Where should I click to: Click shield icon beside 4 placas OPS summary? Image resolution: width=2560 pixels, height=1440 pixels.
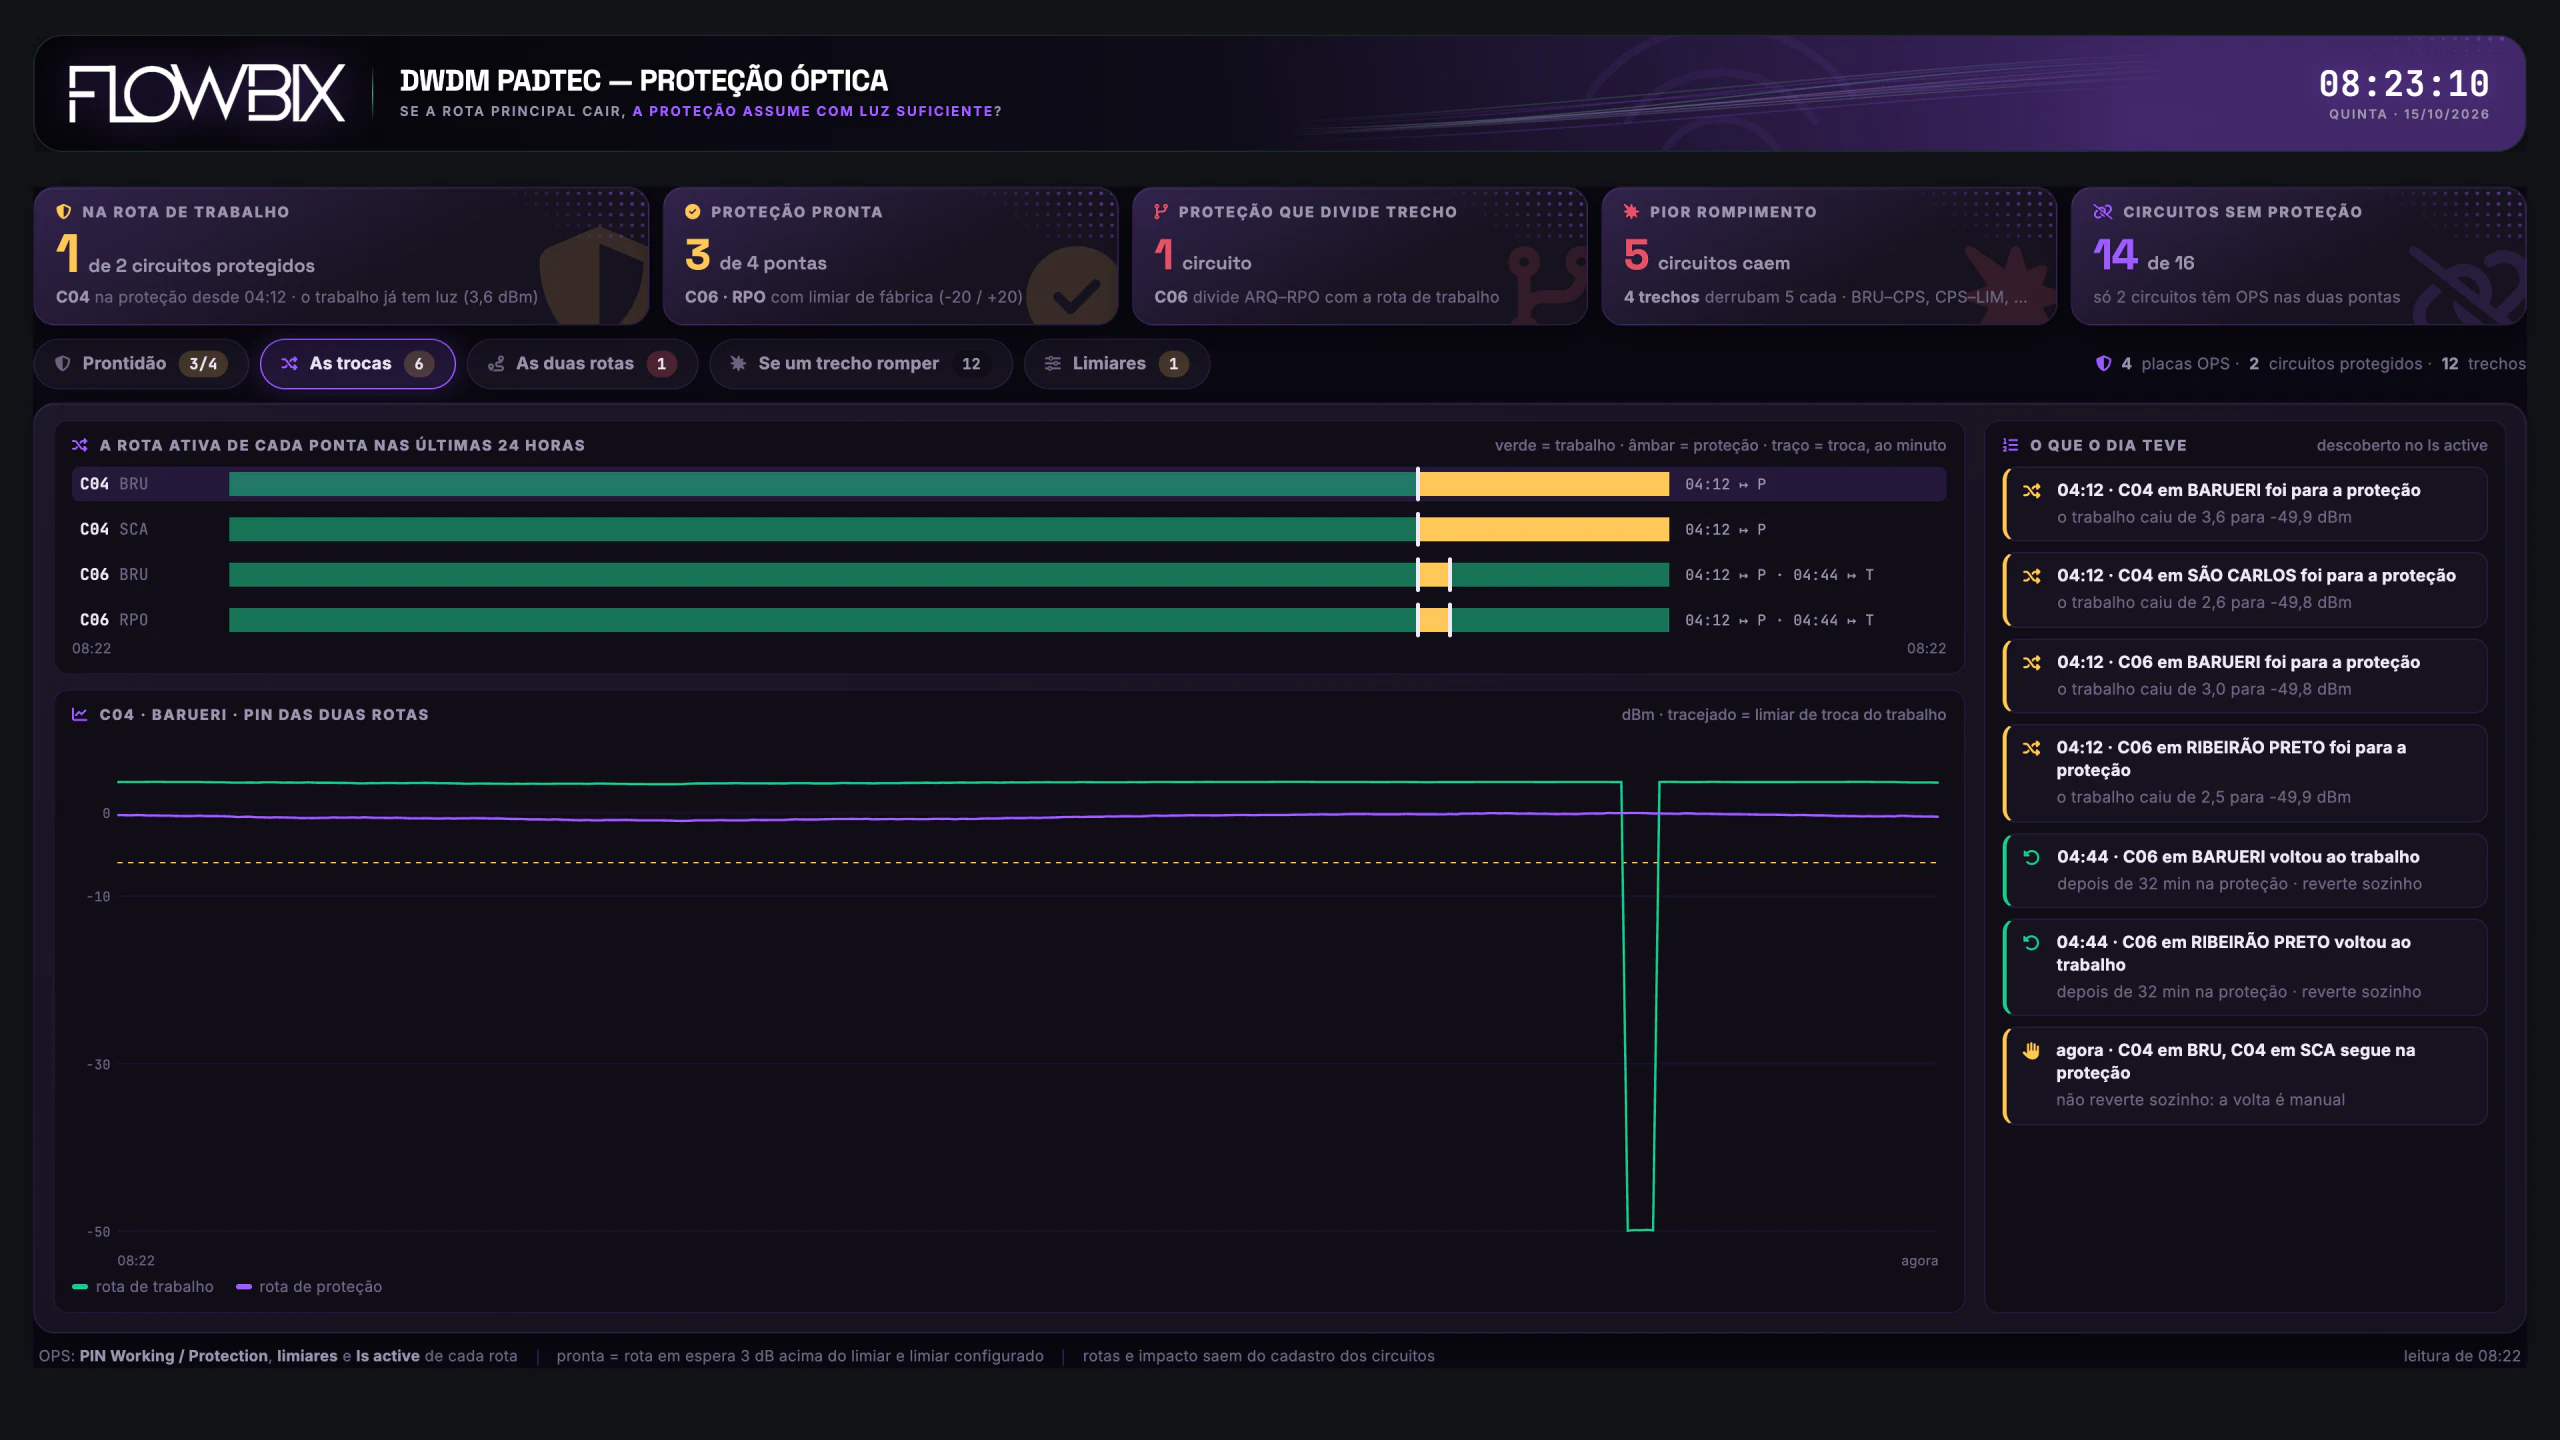[2104, 364]
